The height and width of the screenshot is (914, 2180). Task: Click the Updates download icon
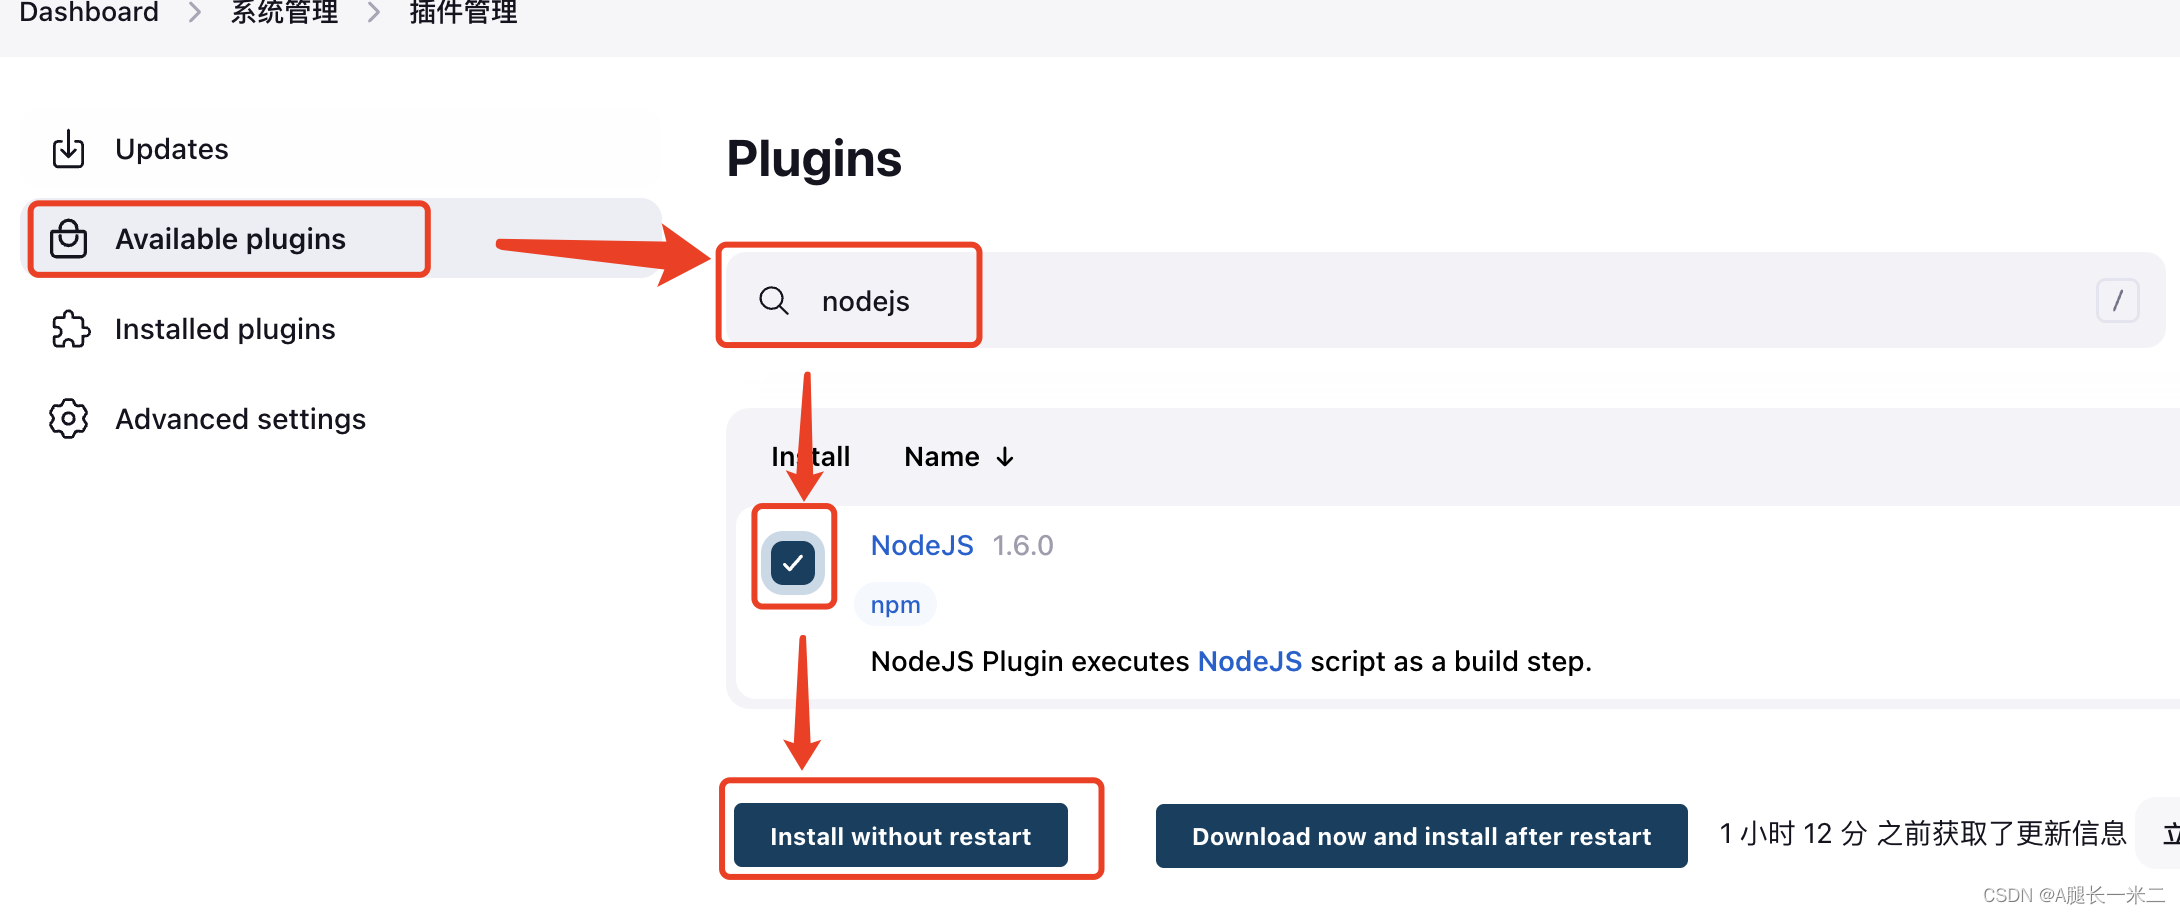coord(68,149)
